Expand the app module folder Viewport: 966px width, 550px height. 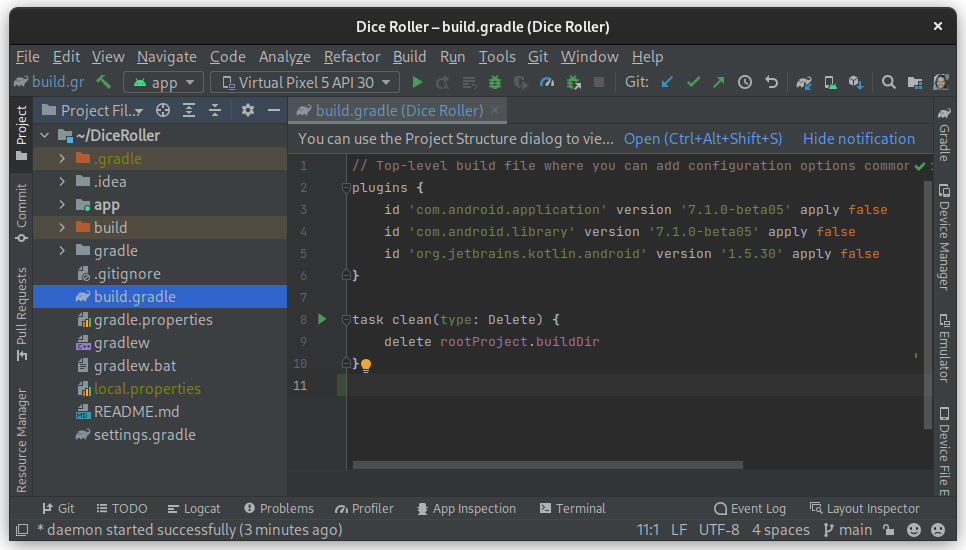pos(62,204)
